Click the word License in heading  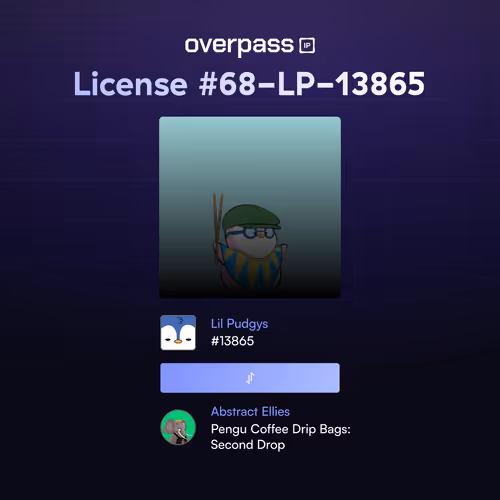tap(130, 84)
